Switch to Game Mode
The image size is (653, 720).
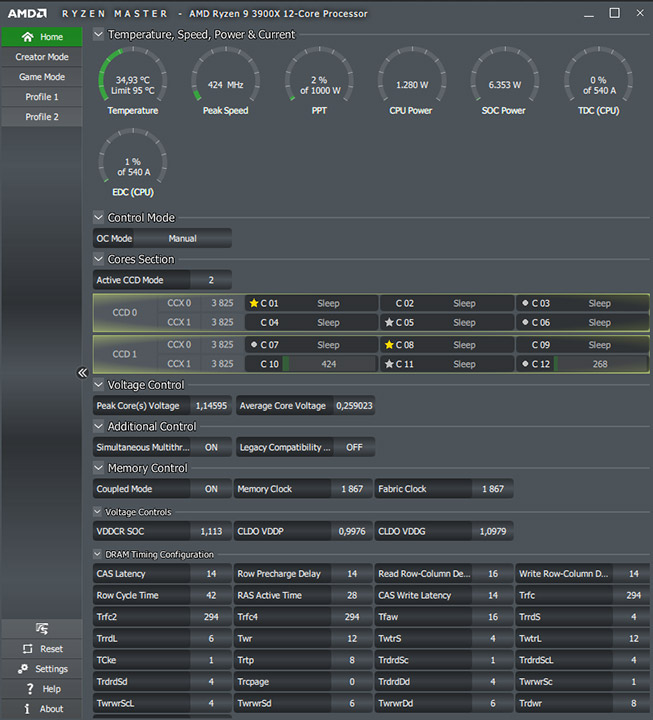coord(42,77)
